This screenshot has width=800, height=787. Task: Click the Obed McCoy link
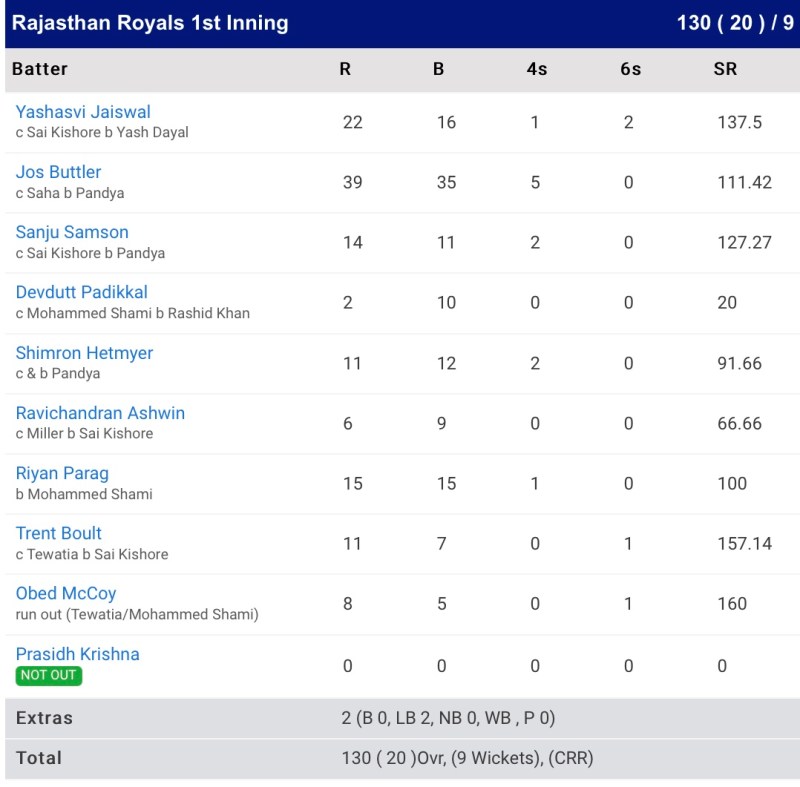coord(66,593)
